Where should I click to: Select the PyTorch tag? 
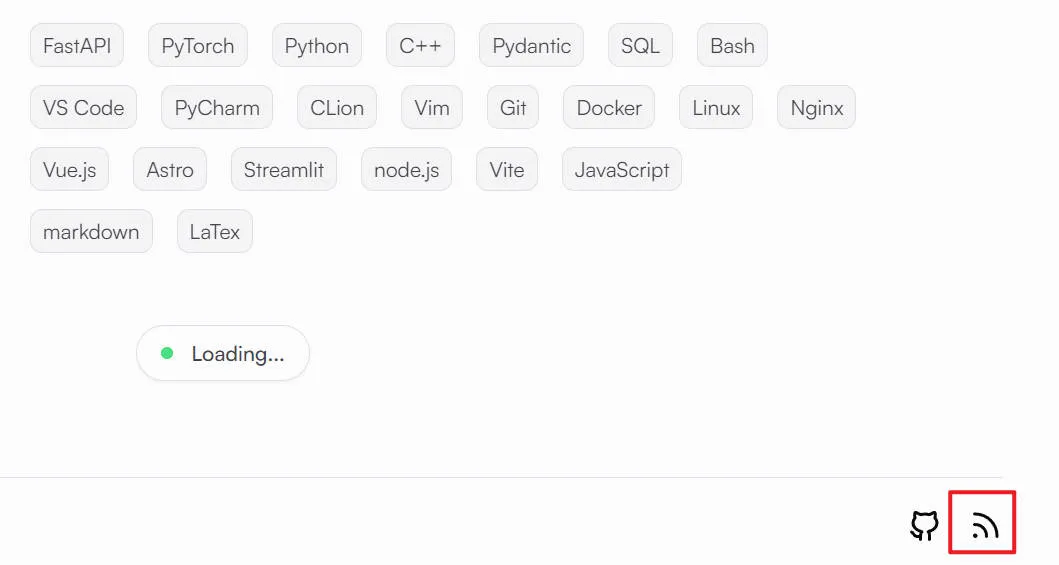coord(198,45)
